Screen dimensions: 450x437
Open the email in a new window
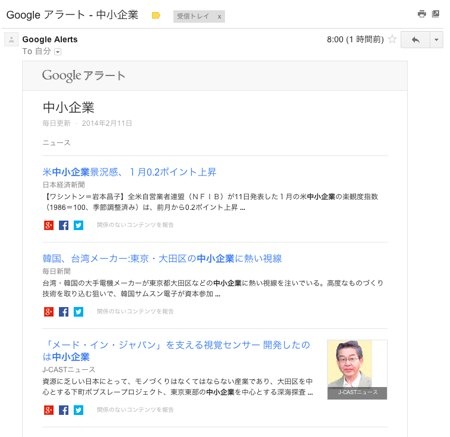coord(436,14)
